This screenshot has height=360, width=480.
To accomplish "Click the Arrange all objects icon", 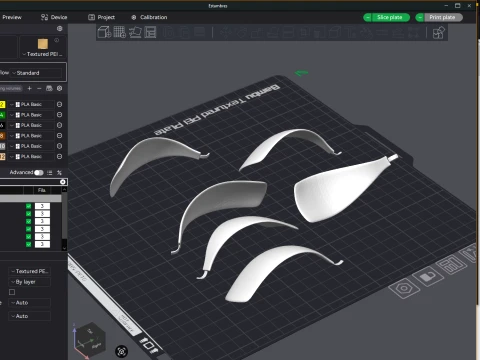I will point(150,32).
